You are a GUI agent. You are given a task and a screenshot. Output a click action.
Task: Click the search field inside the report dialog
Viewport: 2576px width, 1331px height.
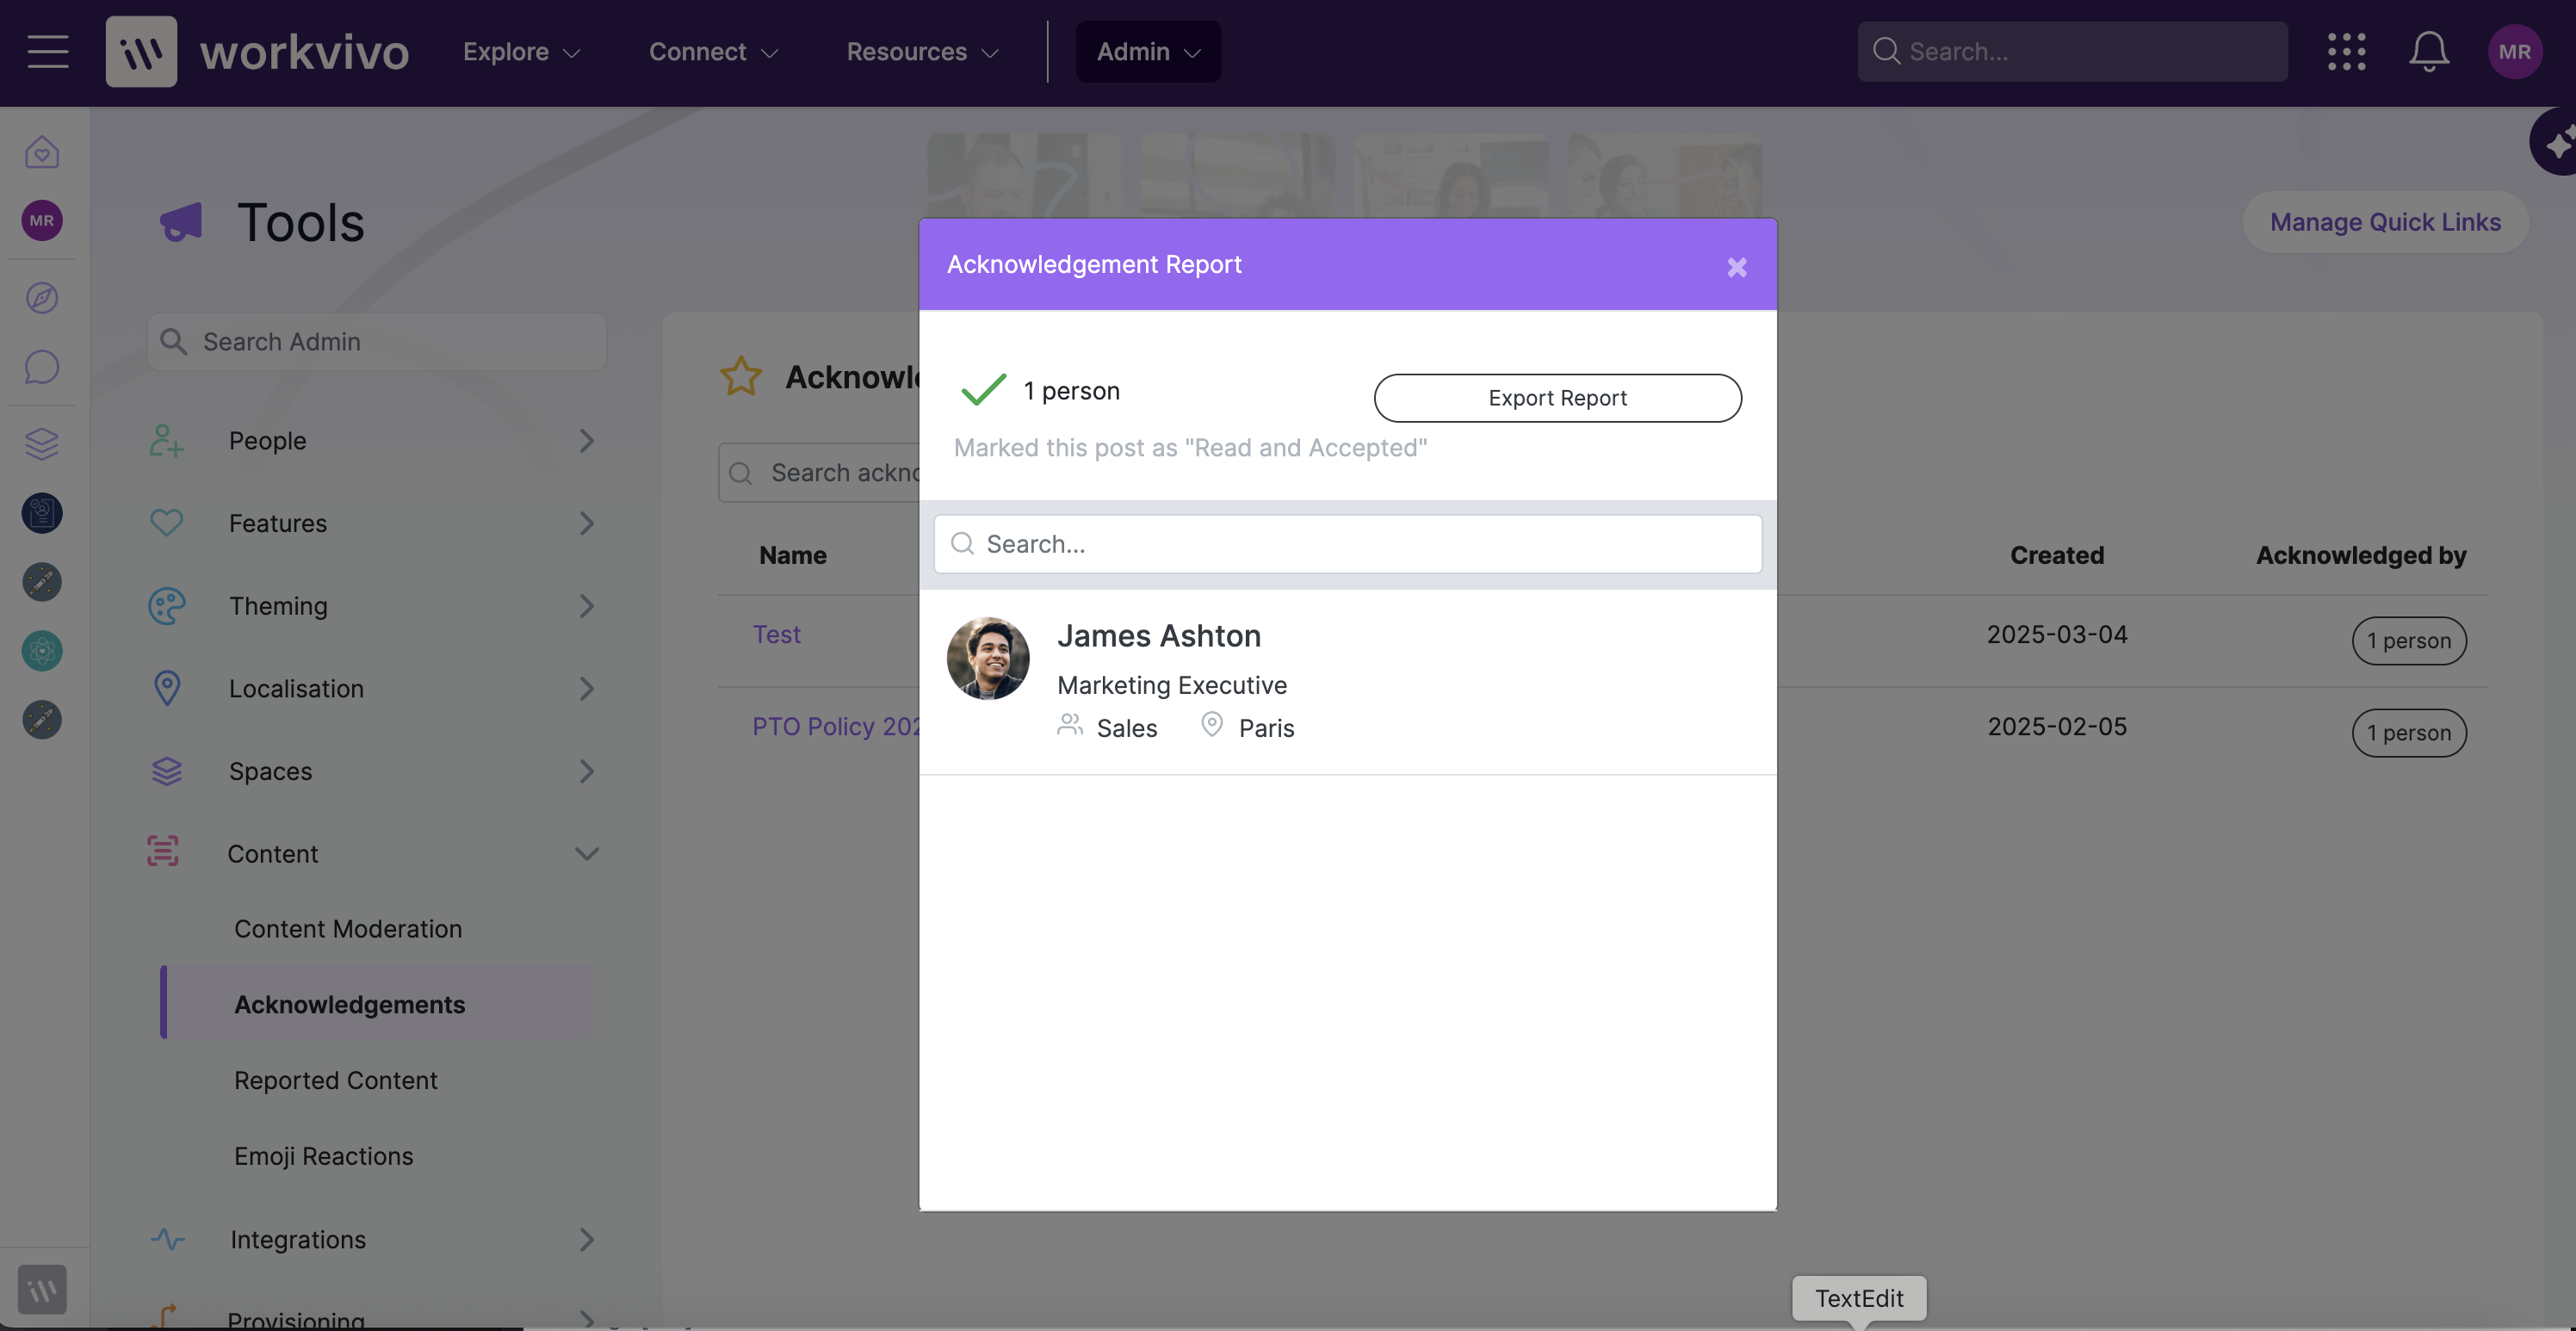click(x=1347, y=543)
